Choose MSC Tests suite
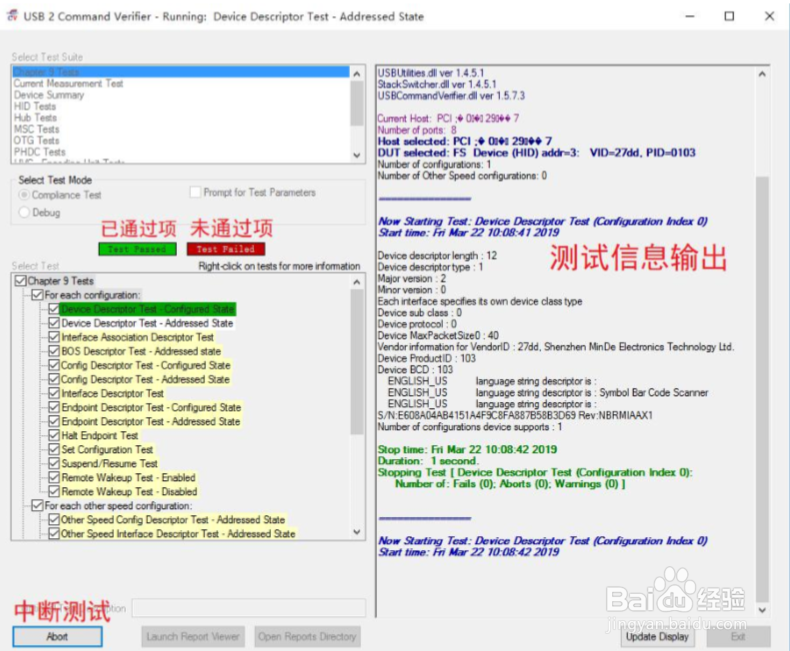The image size is (790, 651). pyautogui.click(x=36, y=129)
